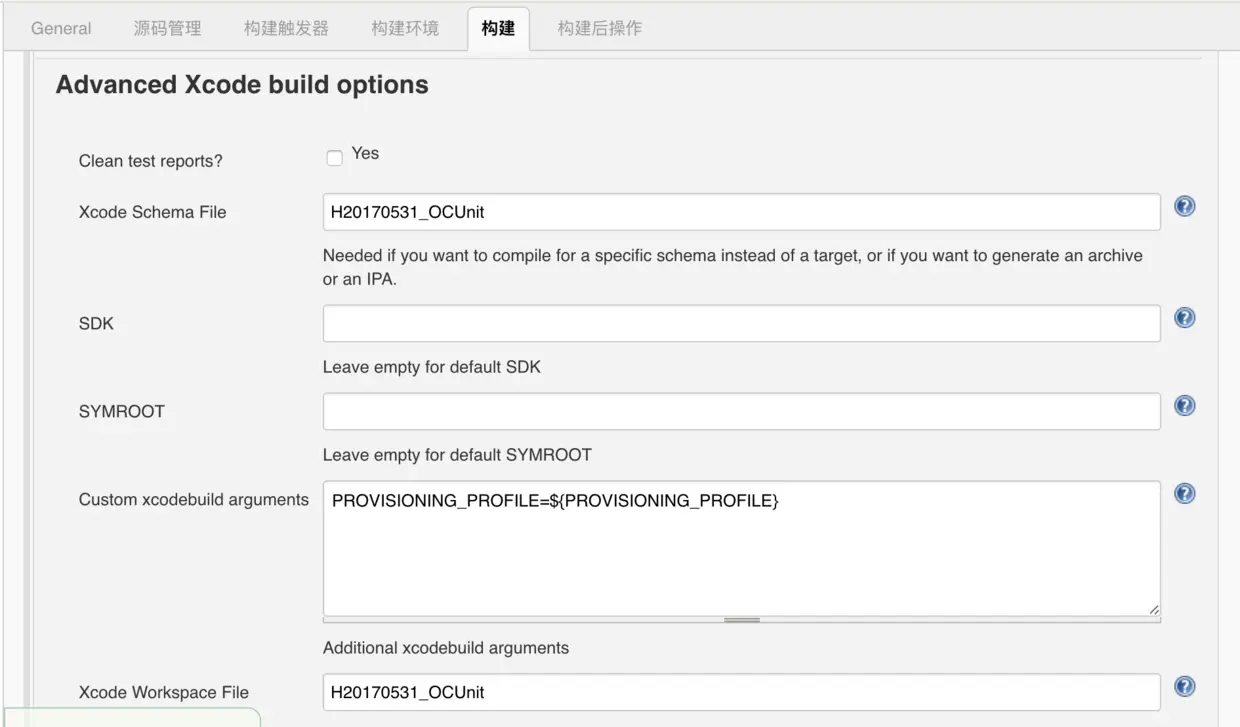Click the Xcode Schema File input field

(741, 212)
